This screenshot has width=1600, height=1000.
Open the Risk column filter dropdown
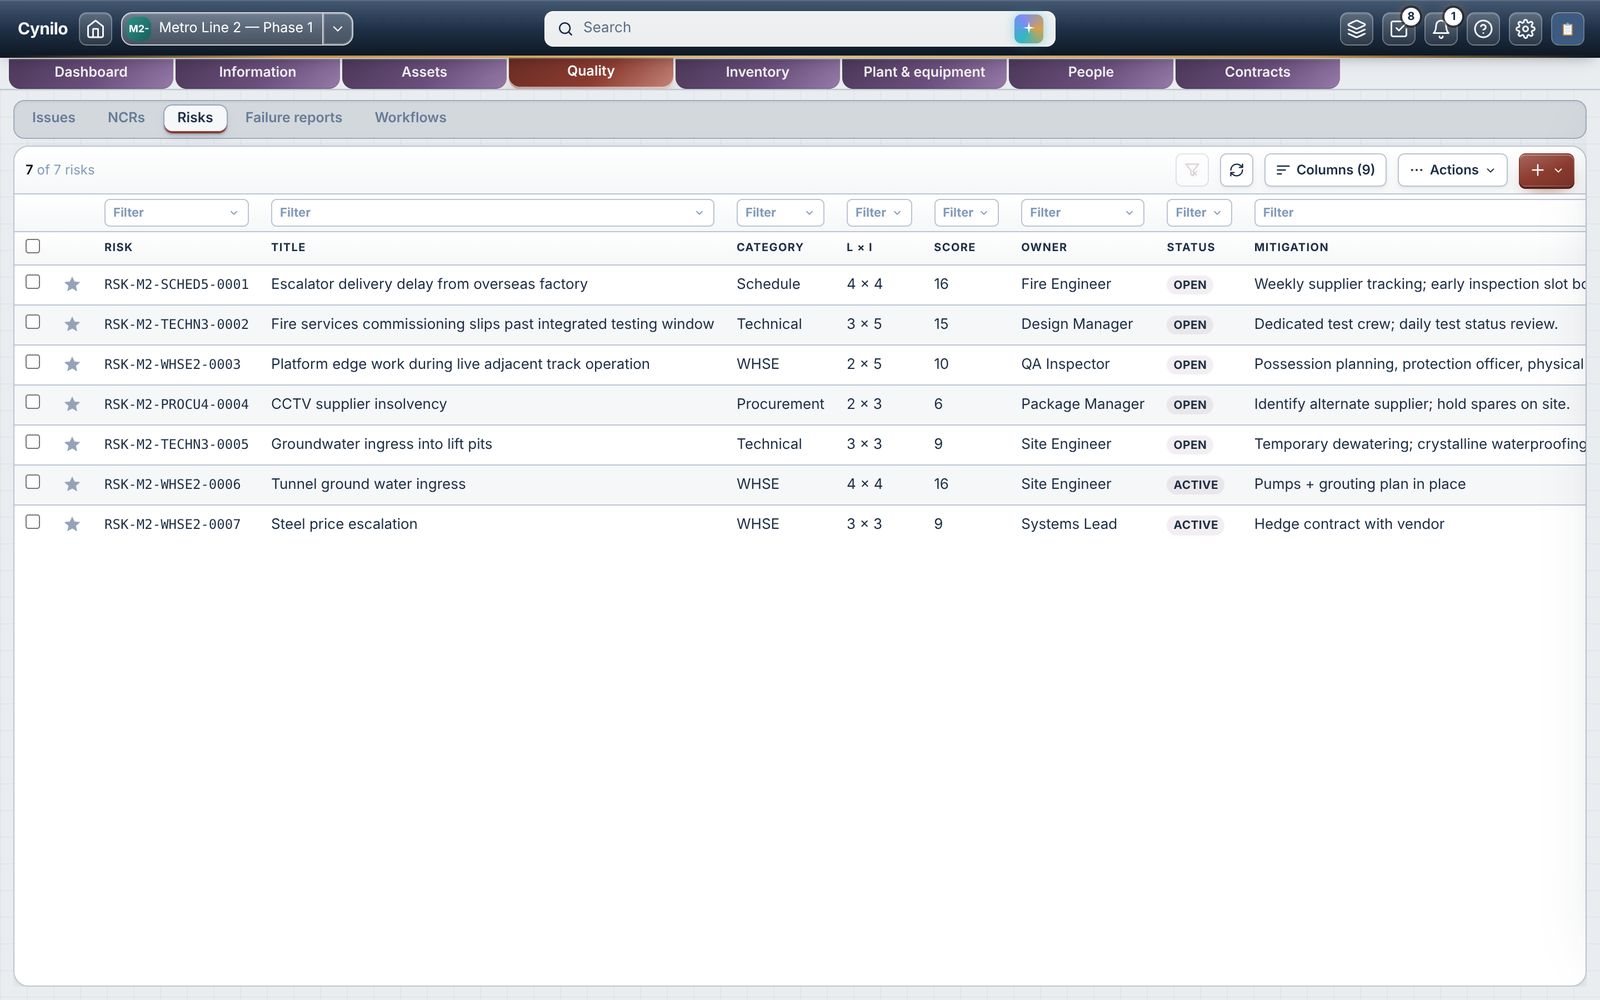(x=176, y=213)
